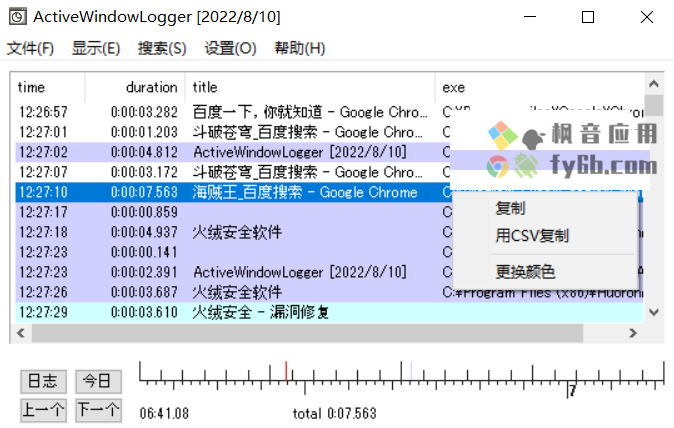Open the 显示(E) menu

95,48
